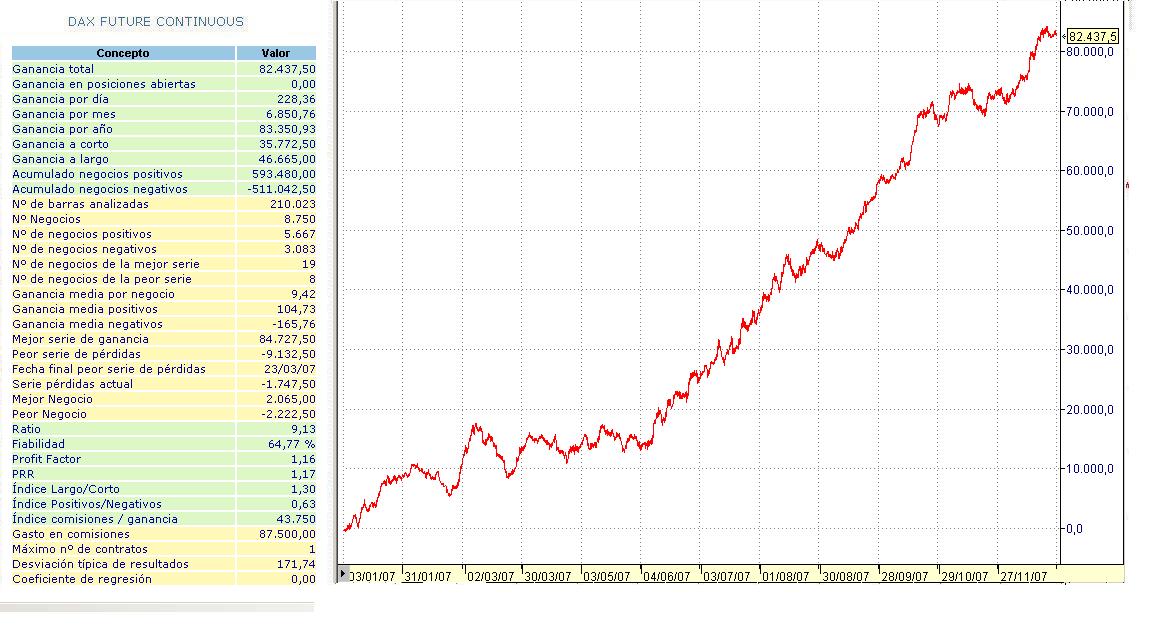Click the chart scroll arrow at bottom-left
The height and width of the screenshot is (625, 1150).
click(343, 573)
